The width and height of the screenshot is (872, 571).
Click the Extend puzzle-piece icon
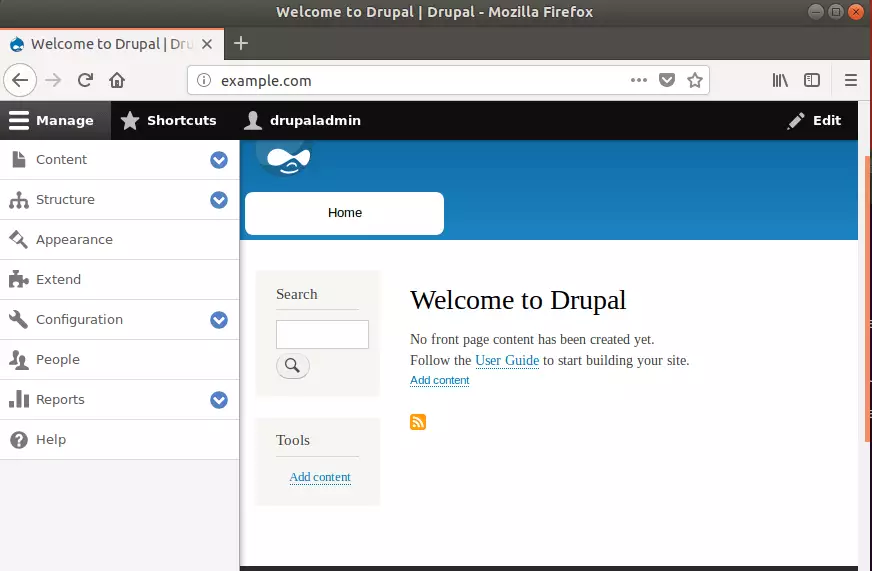(18, 280)
